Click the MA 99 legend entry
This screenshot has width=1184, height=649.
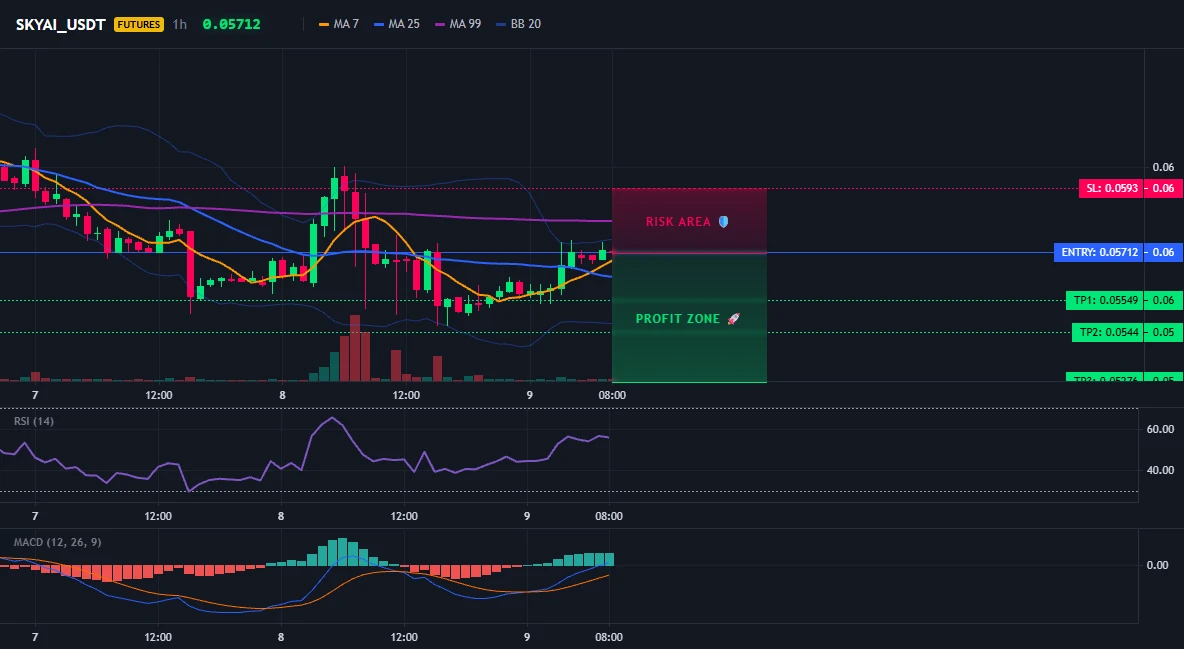tap(458, 24)
